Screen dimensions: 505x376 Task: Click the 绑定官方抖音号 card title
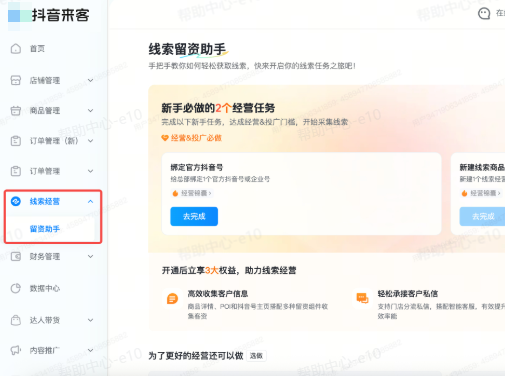pyautogui.click(x=197, y=167)
